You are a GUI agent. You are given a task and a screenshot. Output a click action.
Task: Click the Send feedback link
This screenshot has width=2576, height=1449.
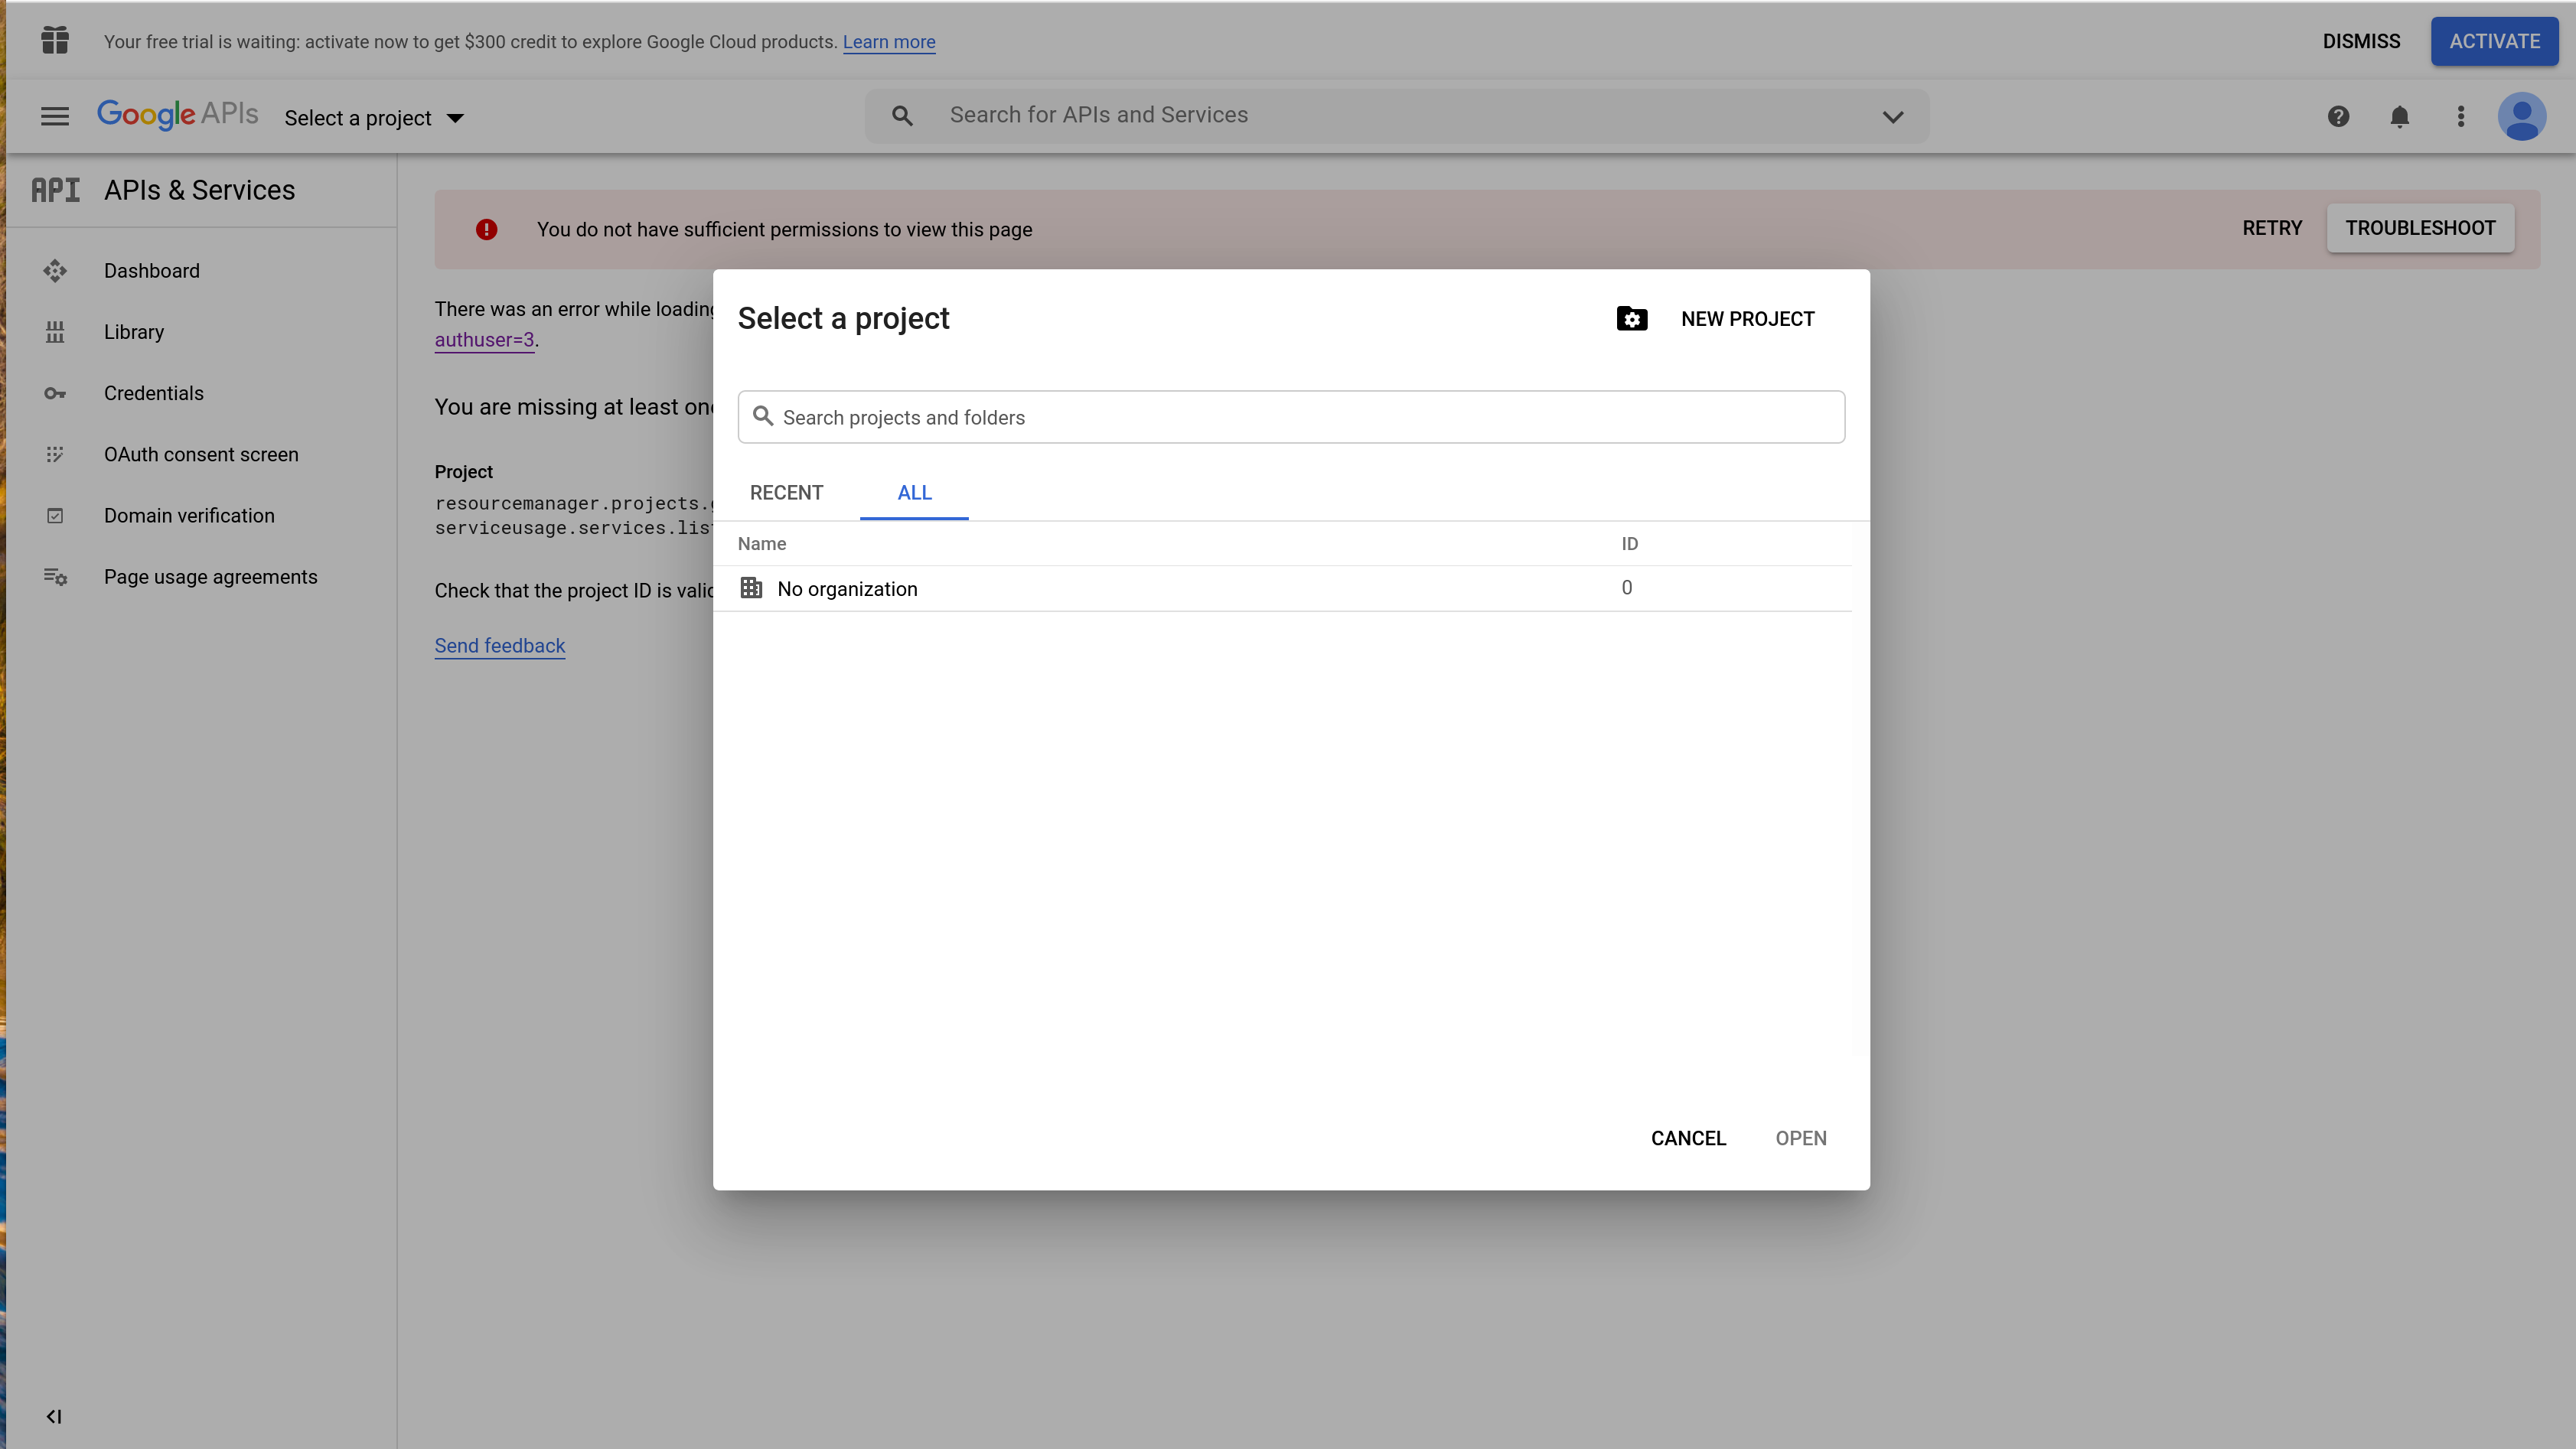pyautogui.click(x=501, y=646)
